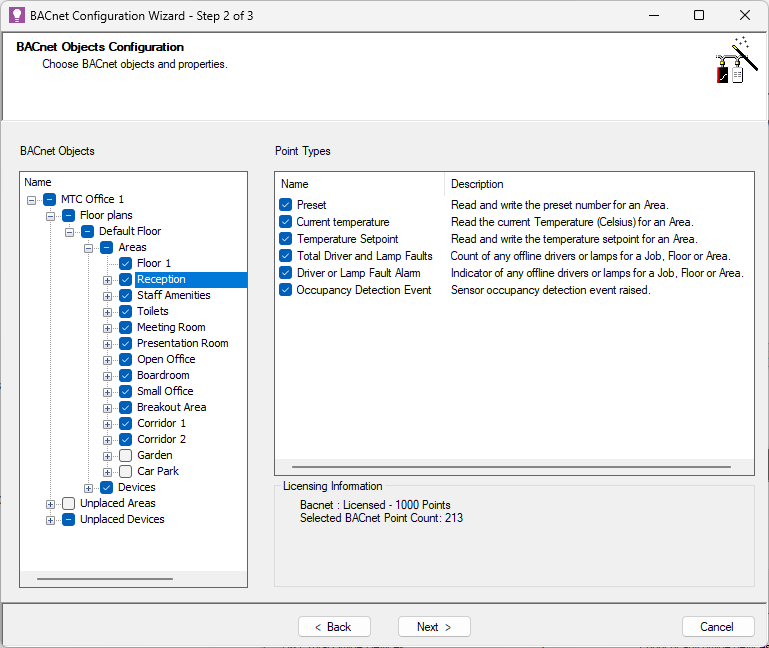
Task: Collapse the Floor plans node
Action: coord(51,216)
